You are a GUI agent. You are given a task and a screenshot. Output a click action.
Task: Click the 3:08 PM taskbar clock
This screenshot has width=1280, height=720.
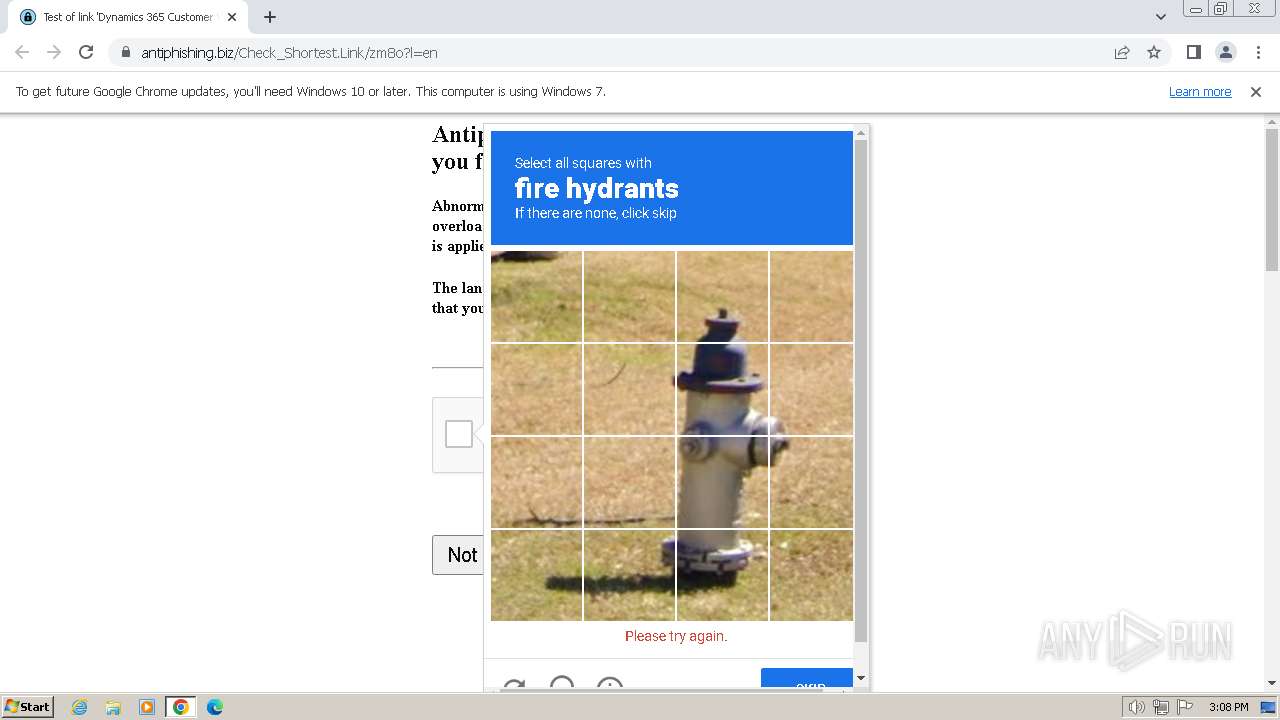pos(1228,707)
